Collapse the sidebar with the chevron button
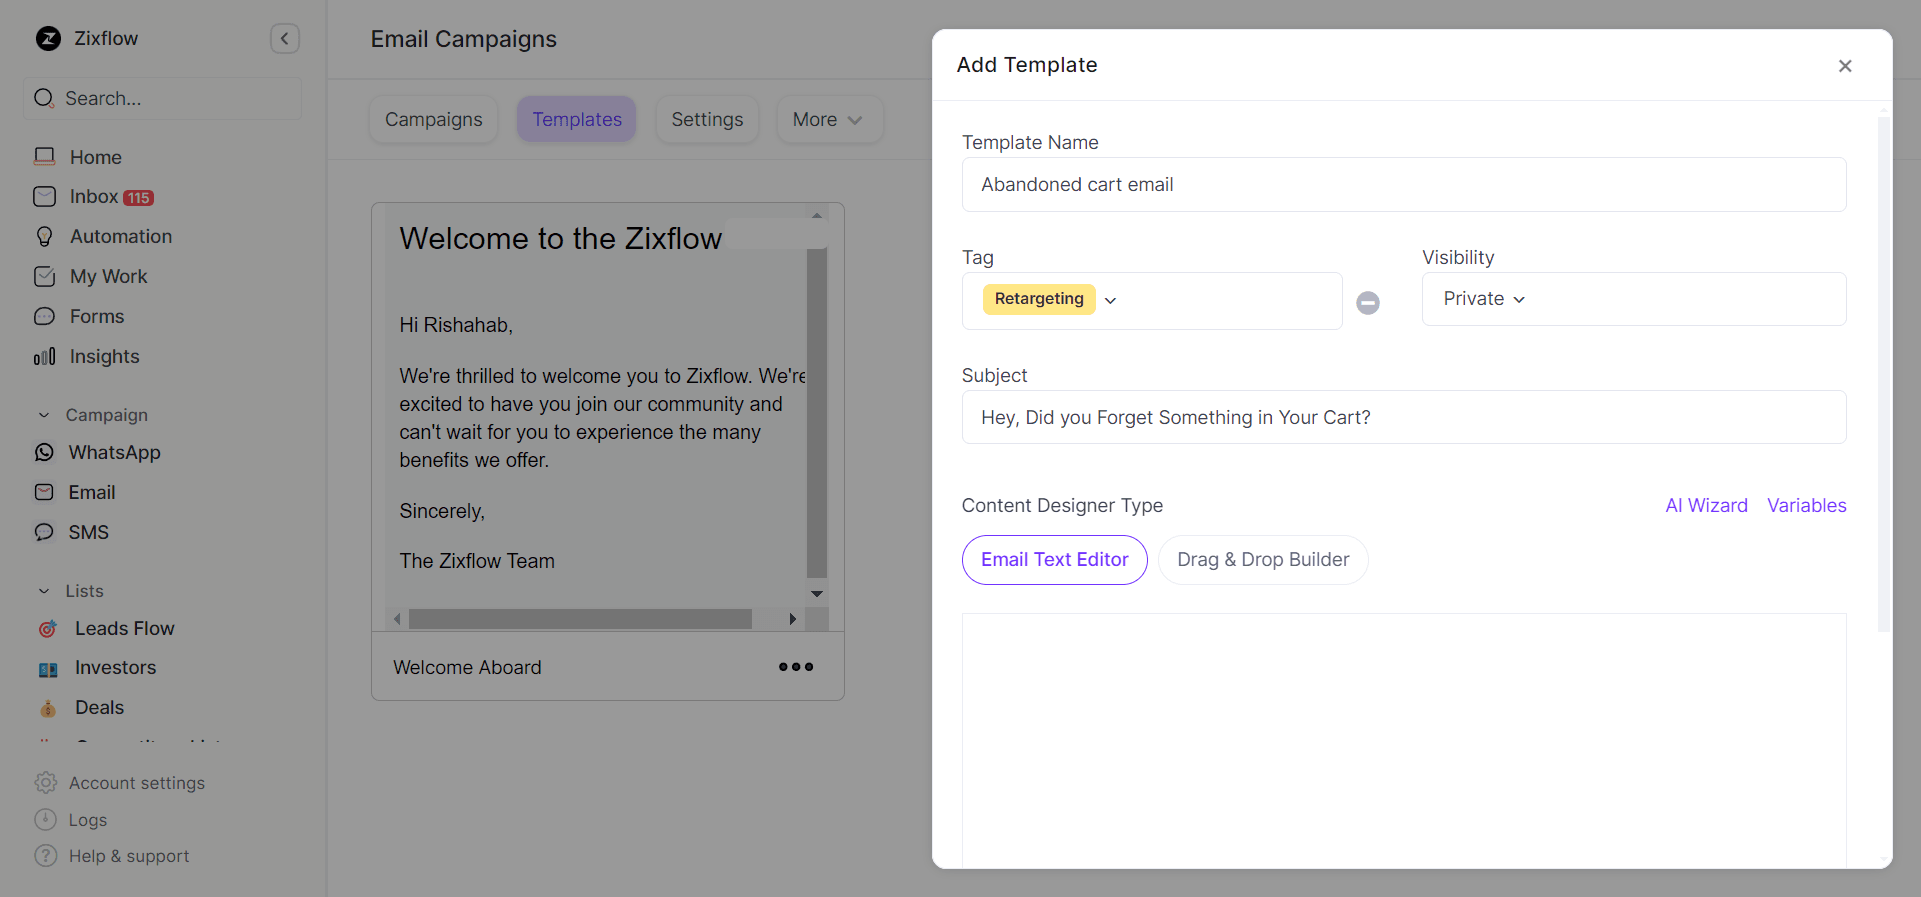1921x897 pixels. [x=285, y=39]
